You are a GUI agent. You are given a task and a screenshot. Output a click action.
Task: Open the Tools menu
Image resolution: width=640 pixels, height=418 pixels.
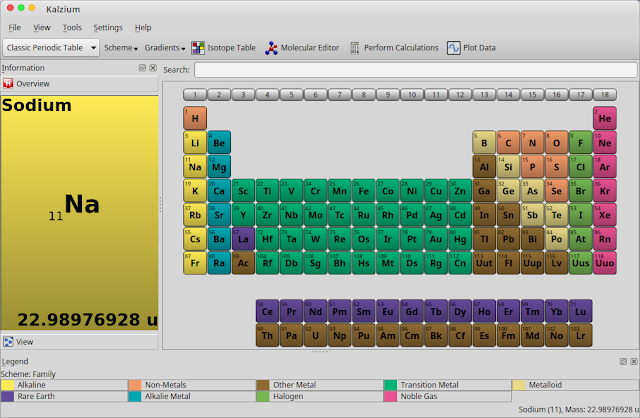pyautogui.click(x=72, y=27)
